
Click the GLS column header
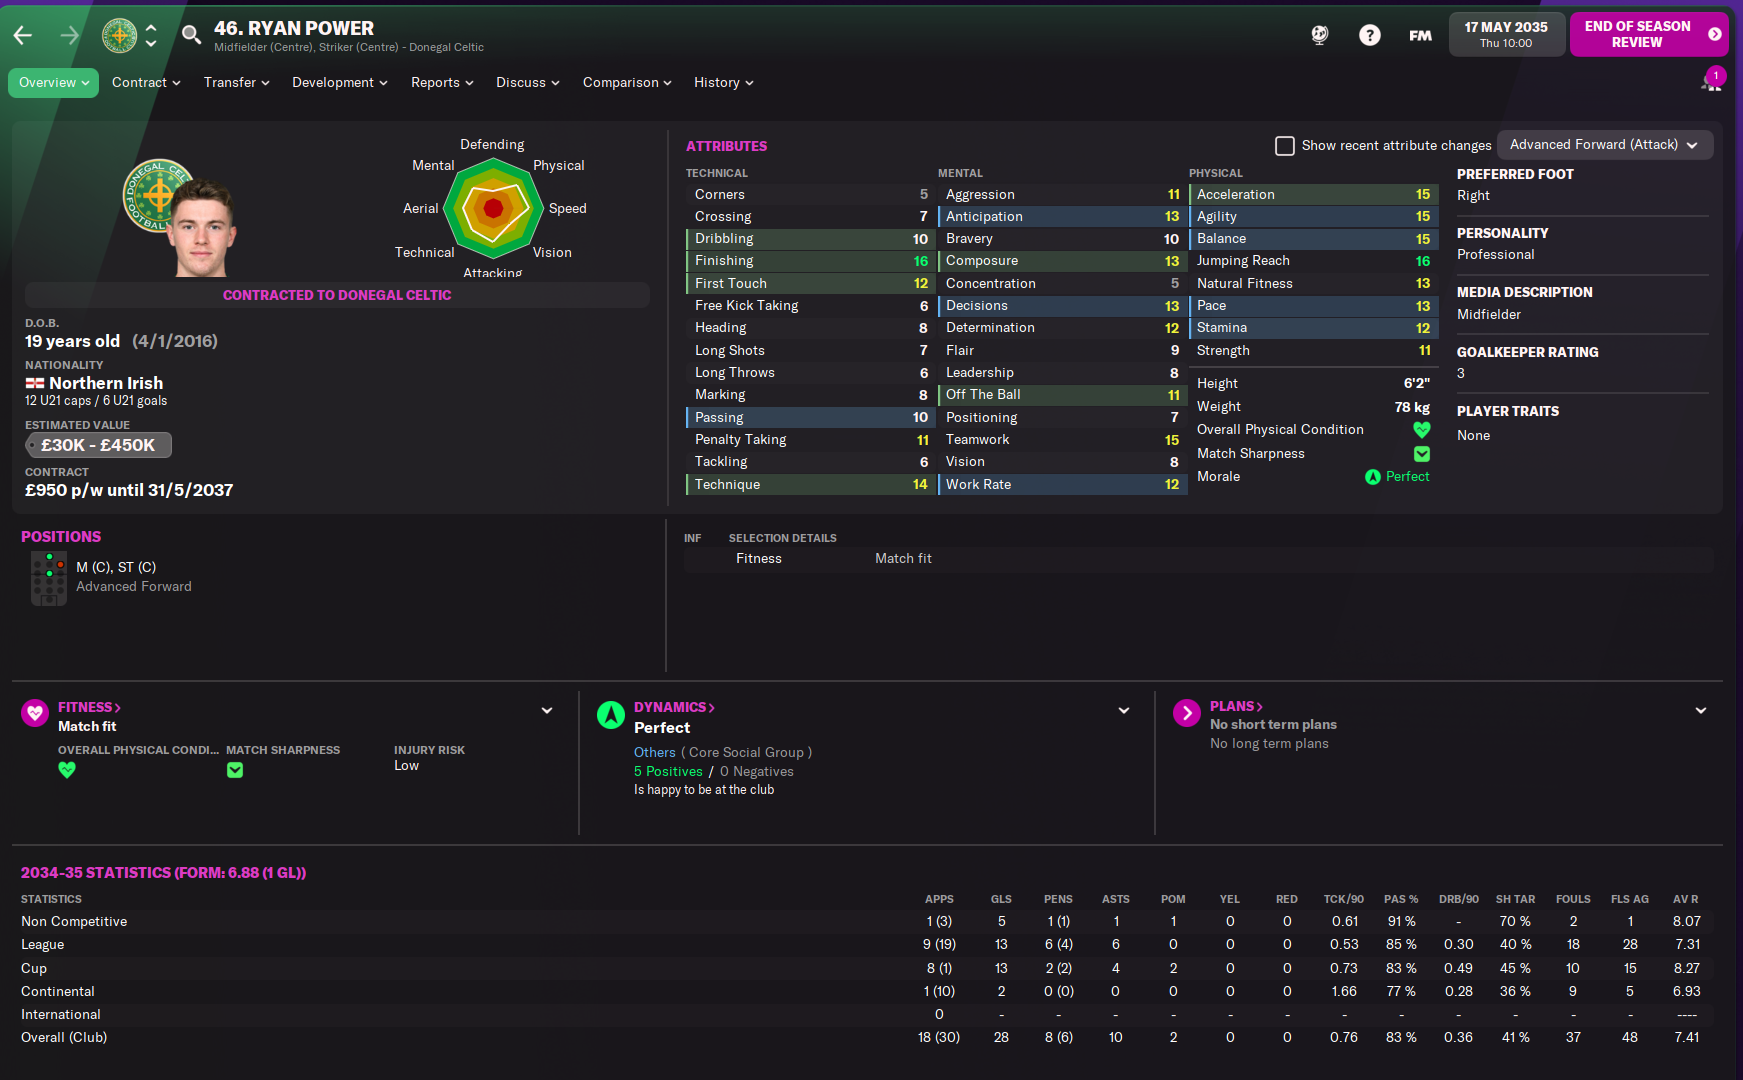click(x=1001, y=899)
